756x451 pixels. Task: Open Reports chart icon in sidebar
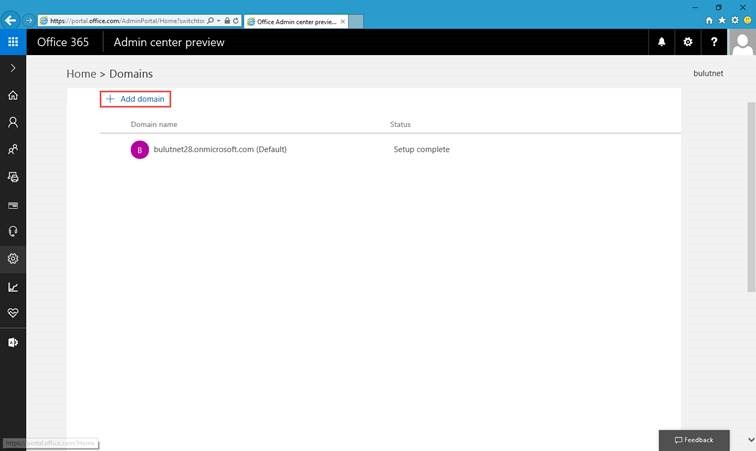(13, 287)
